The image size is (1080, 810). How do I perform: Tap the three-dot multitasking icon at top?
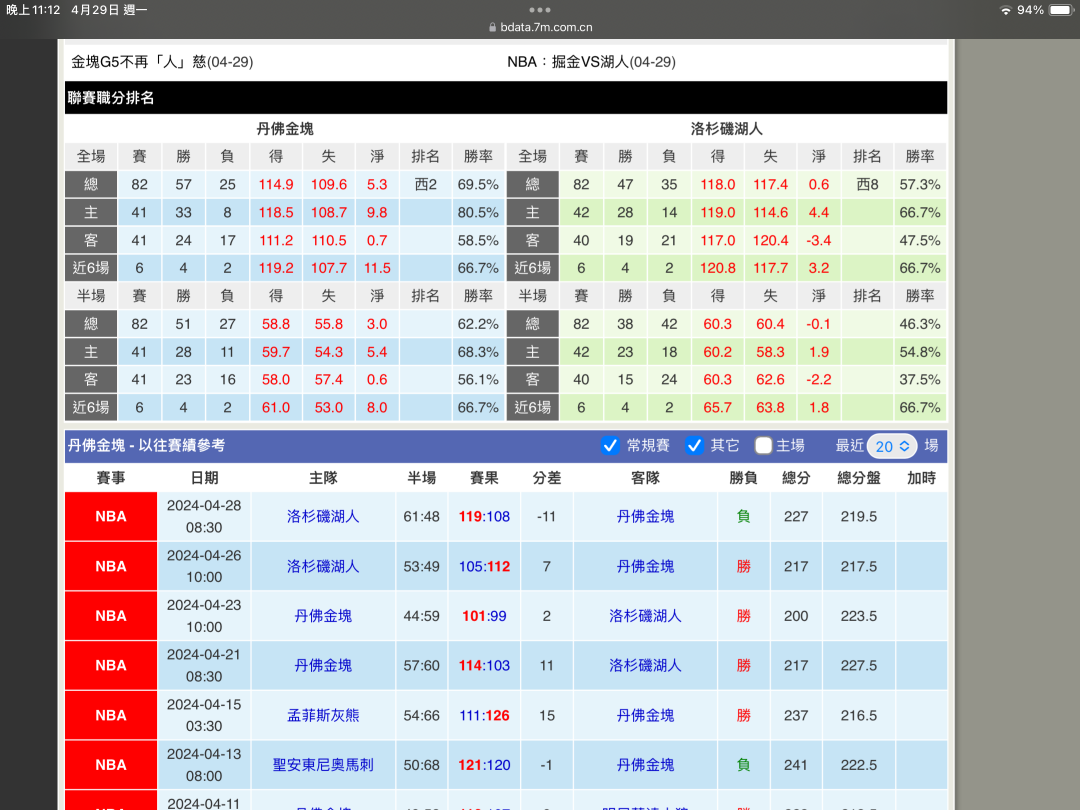[x=539, y=10]
